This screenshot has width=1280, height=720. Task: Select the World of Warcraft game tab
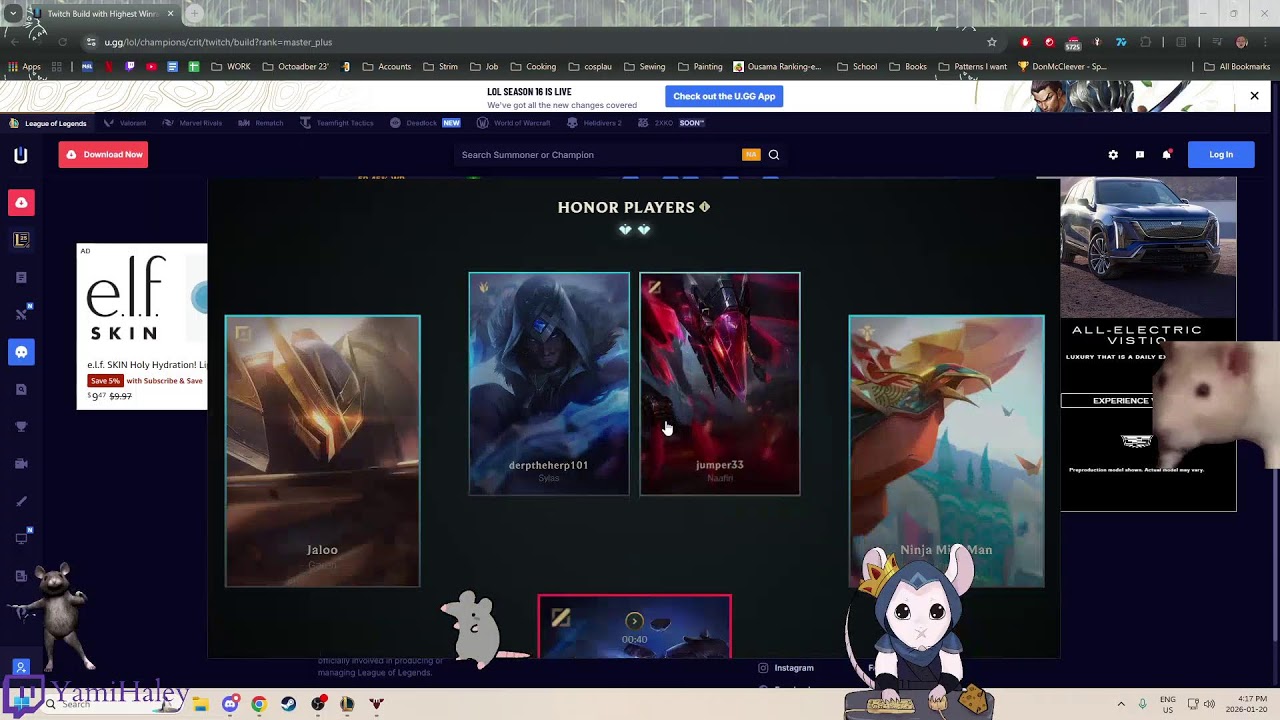(514, 123)
